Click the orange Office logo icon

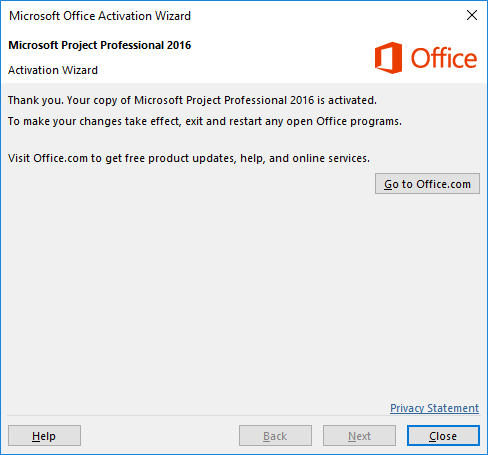(x=388, y=58)
